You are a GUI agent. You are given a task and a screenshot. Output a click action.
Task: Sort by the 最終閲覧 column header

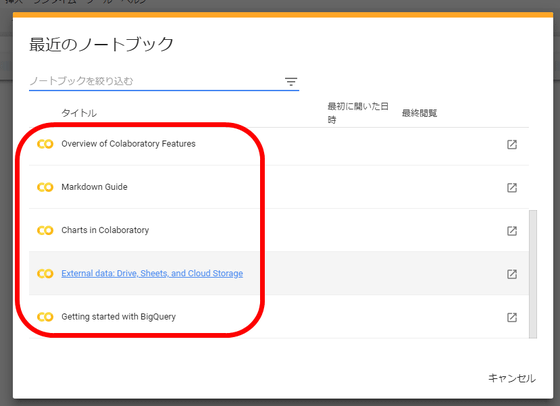[419, 113]
